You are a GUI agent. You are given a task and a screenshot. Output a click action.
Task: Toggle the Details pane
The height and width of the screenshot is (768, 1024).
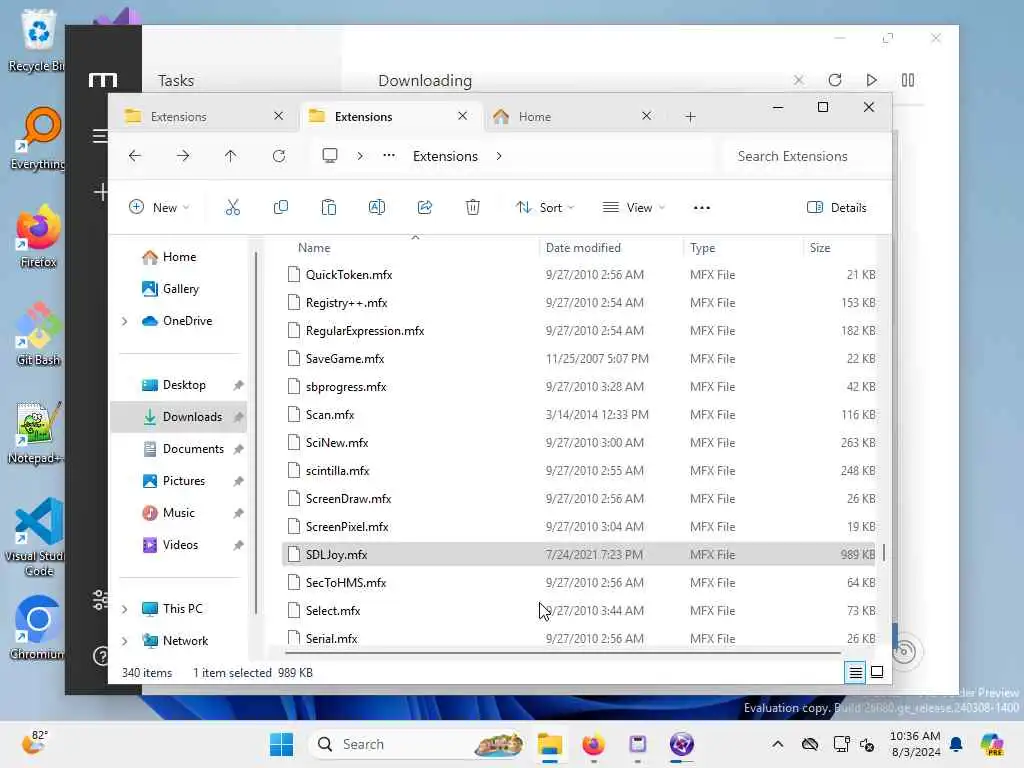[x=837, y=208]
